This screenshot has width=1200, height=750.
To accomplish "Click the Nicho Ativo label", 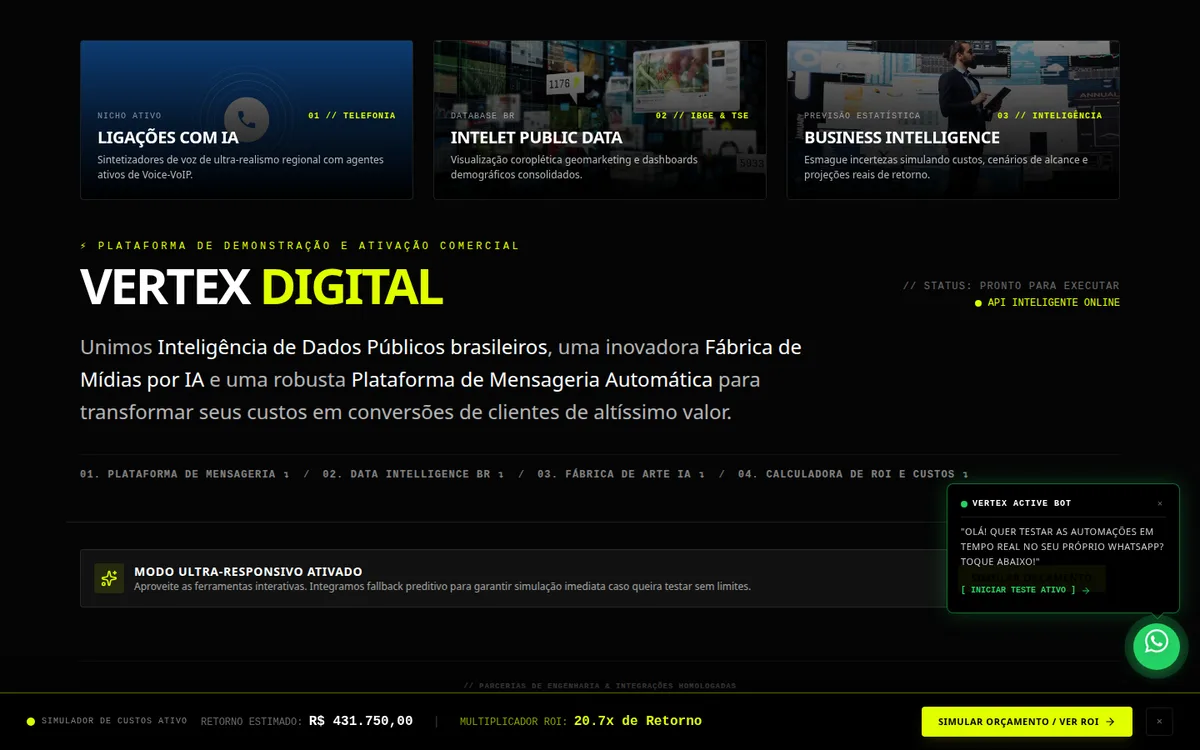I will [x=129, y=116].
